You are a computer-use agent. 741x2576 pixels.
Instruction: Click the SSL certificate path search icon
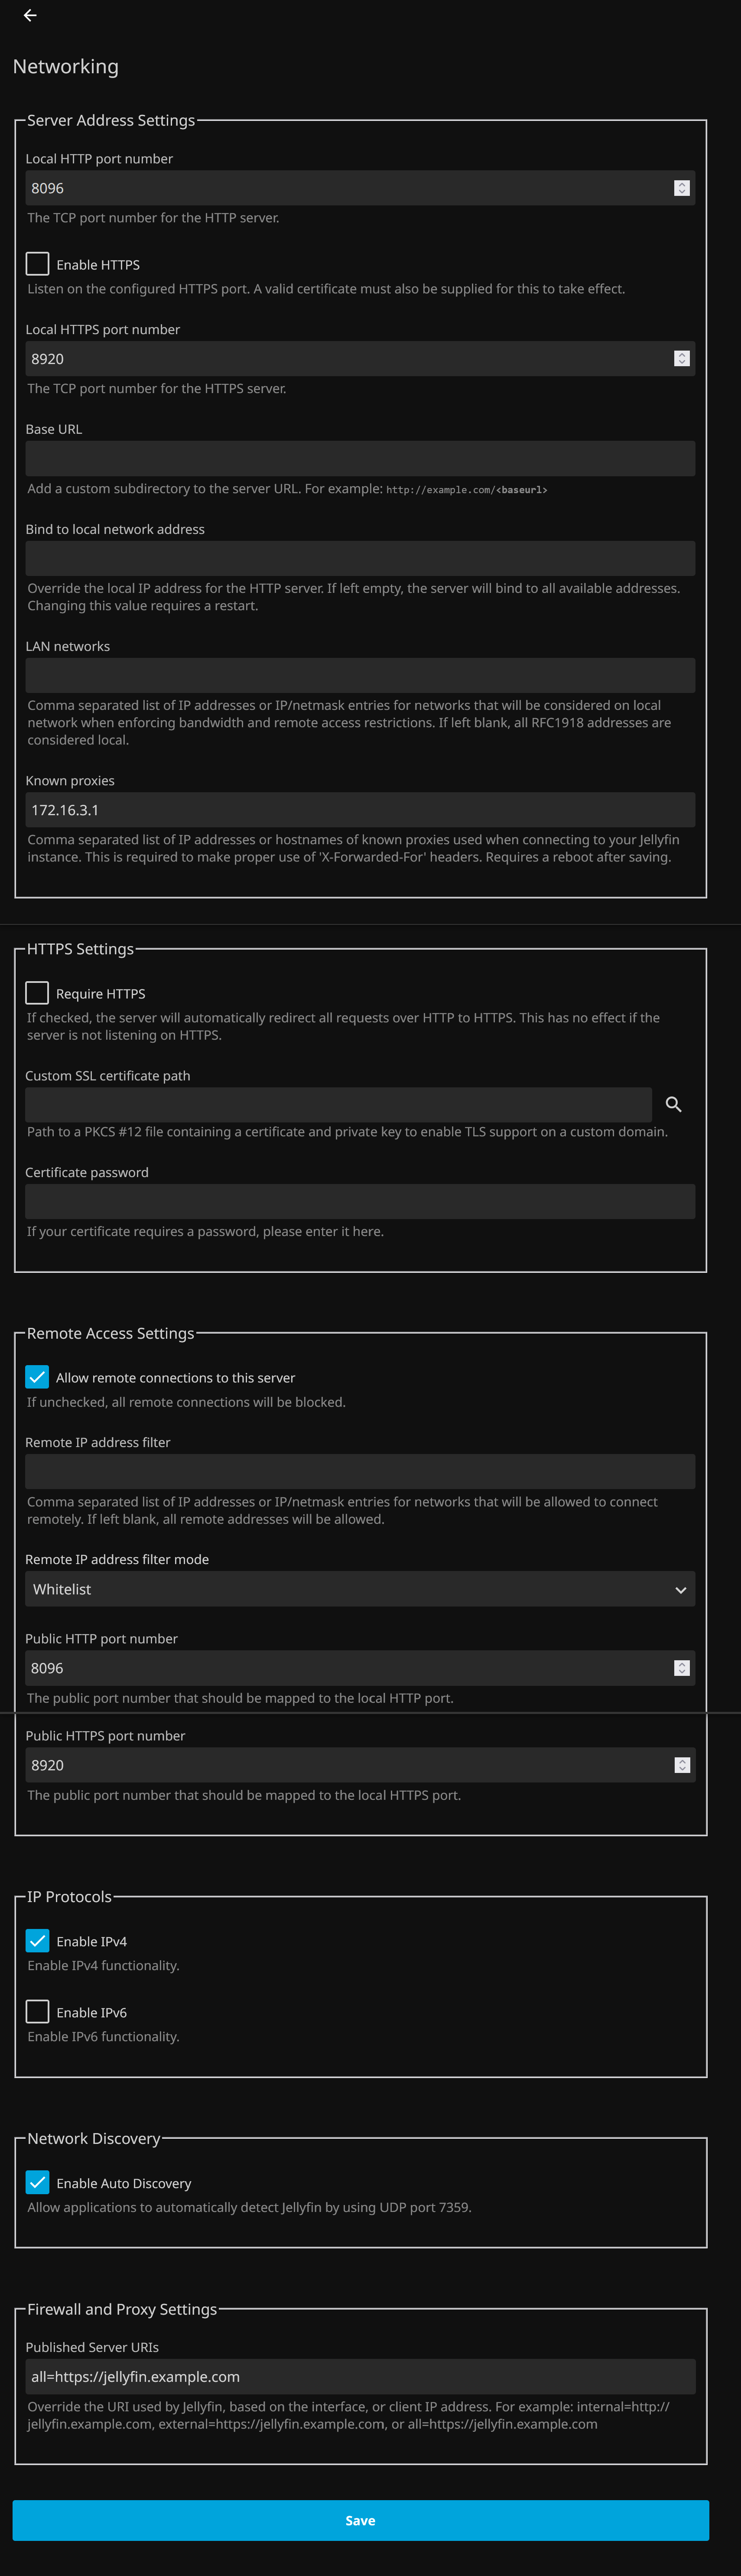pos(673,1104)
